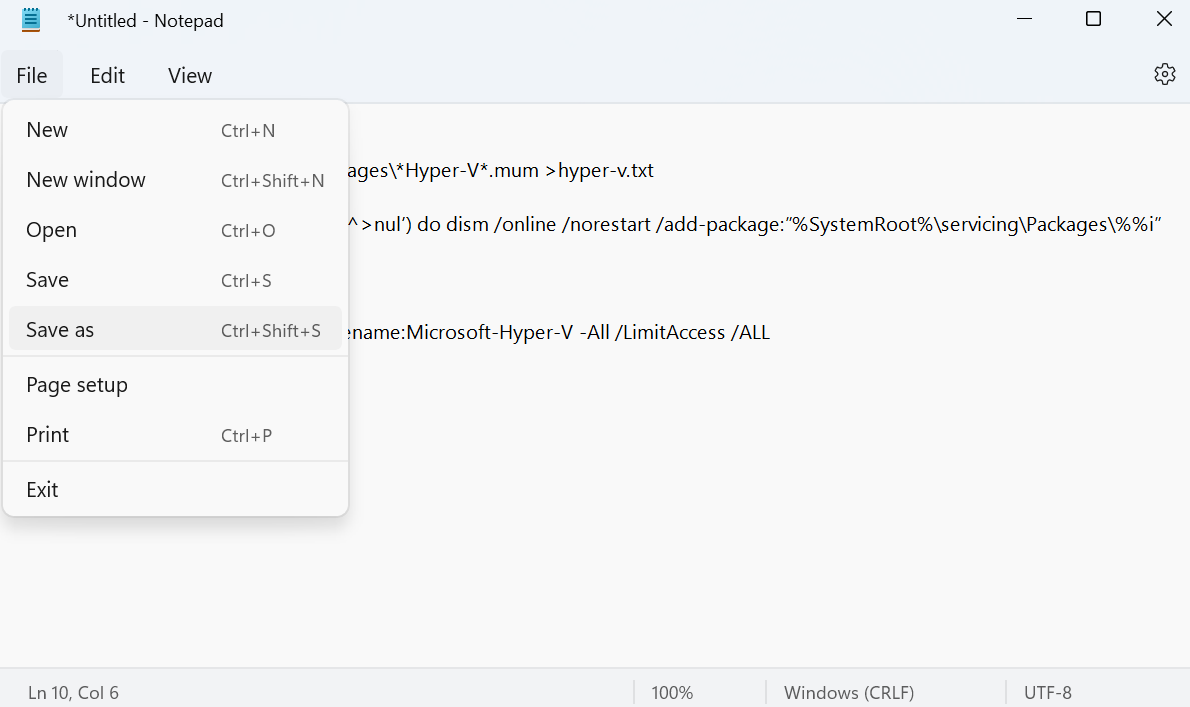Select the Save menu entry

(175, 280)
